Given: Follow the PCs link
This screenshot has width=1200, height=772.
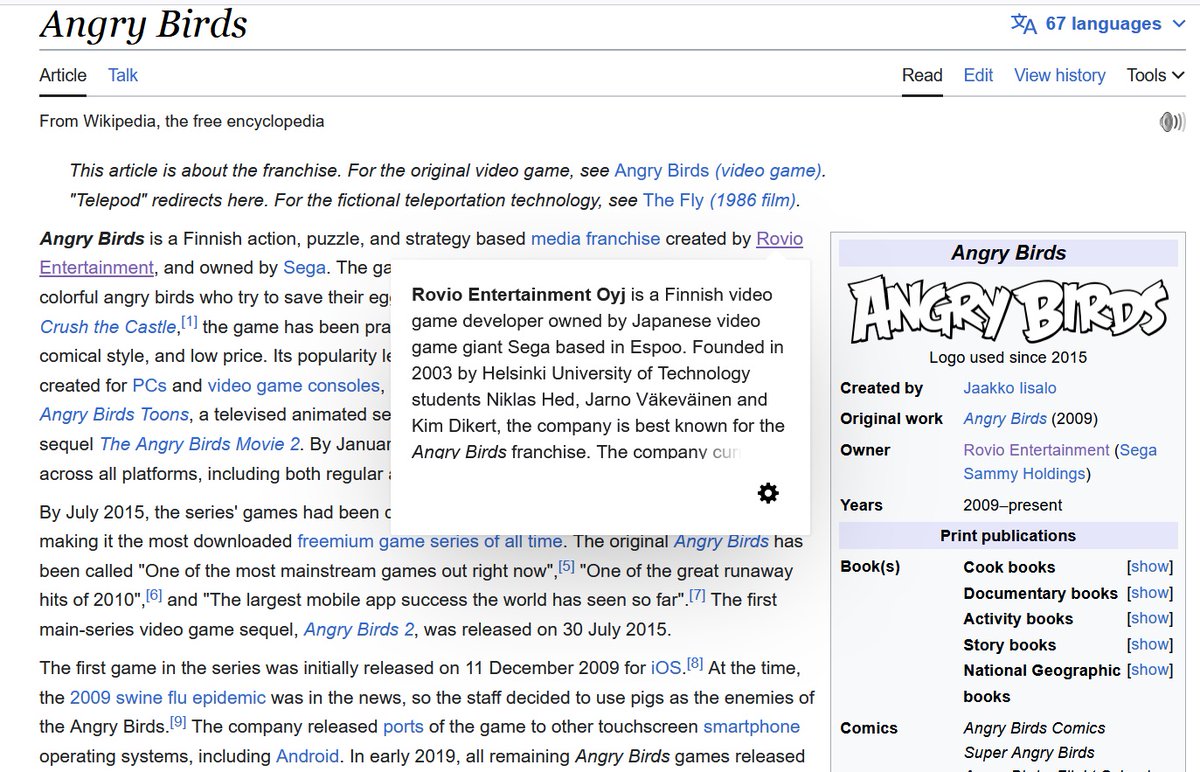Looking at the screenshot, I should [x=150, y=385].
